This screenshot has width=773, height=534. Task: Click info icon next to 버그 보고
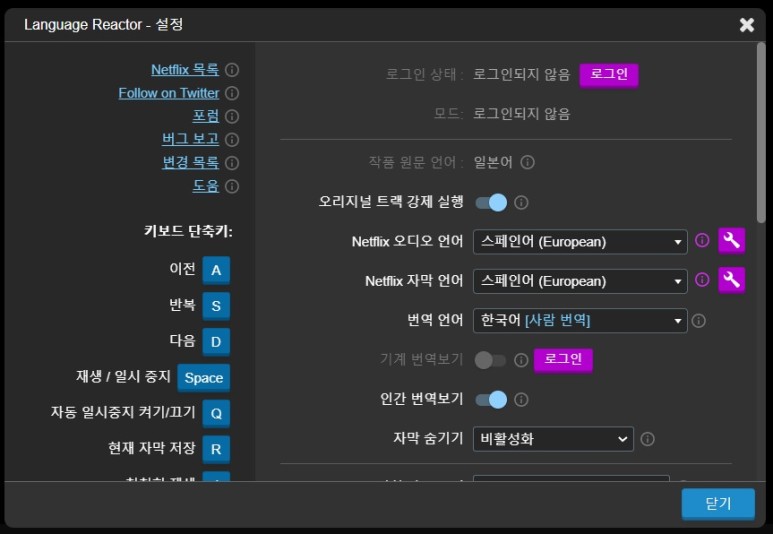coord(232,140)
